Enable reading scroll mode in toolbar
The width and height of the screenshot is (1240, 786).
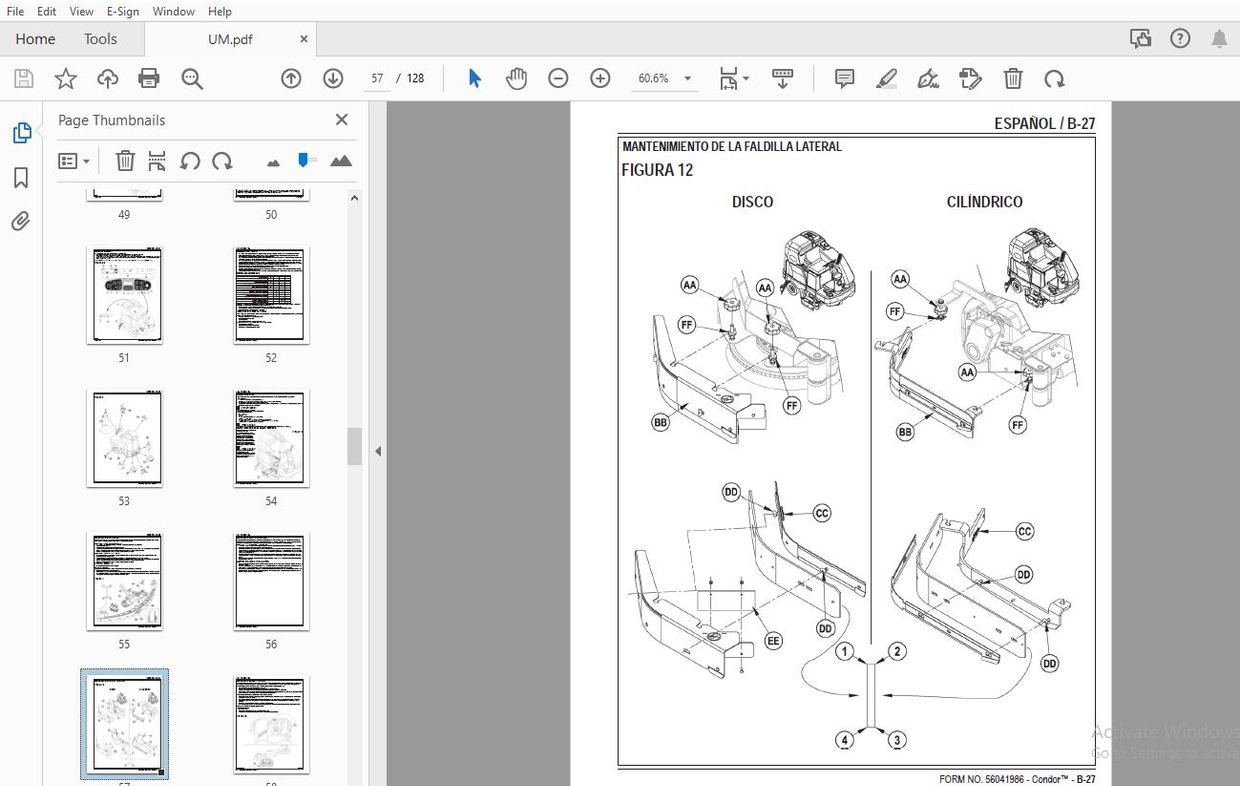pos(782,78)
